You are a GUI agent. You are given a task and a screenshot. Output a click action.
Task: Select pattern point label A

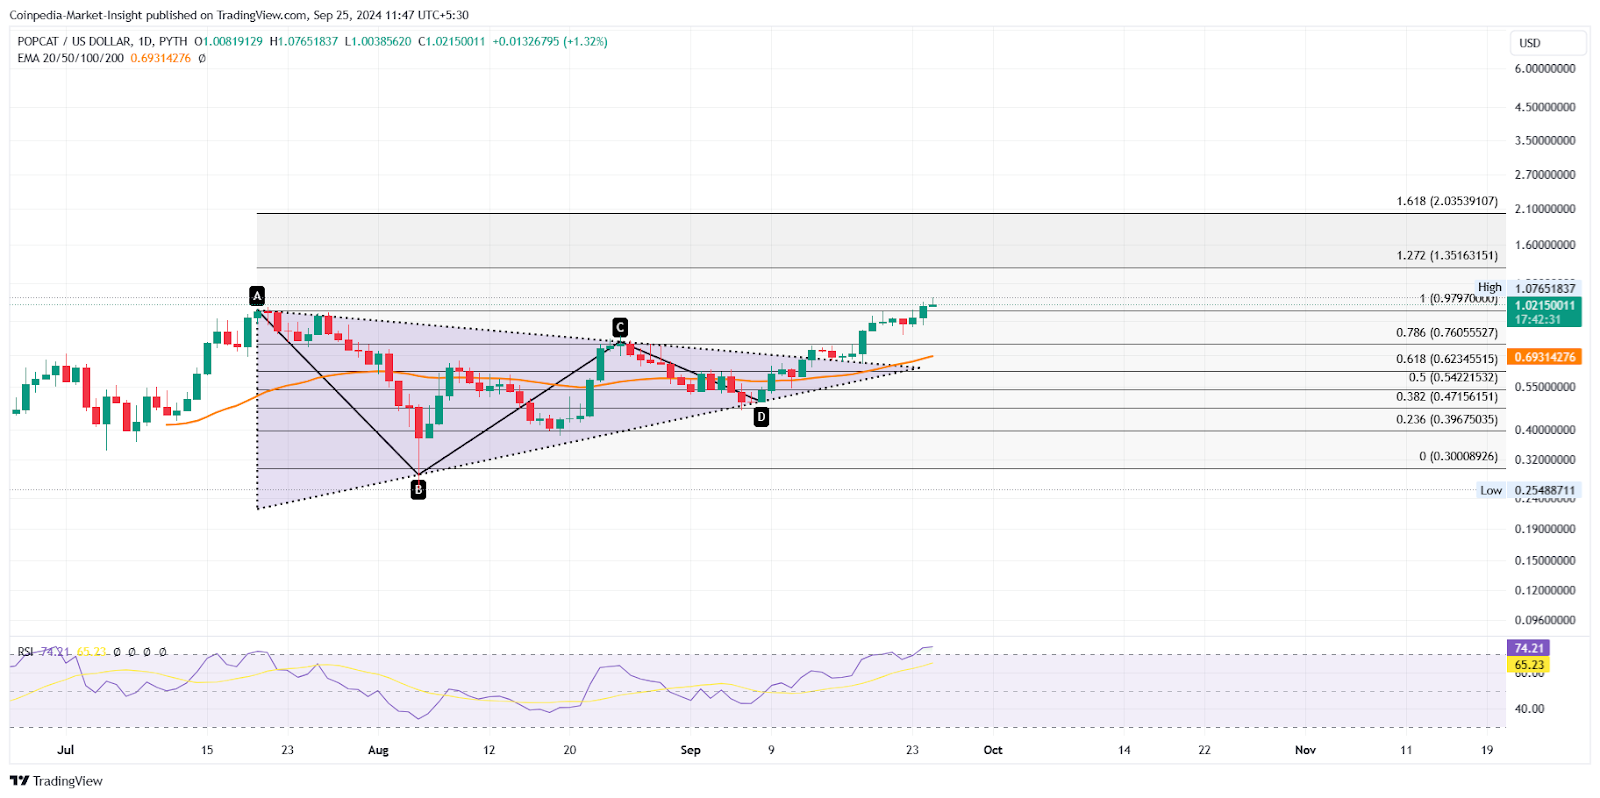[257, 296]
